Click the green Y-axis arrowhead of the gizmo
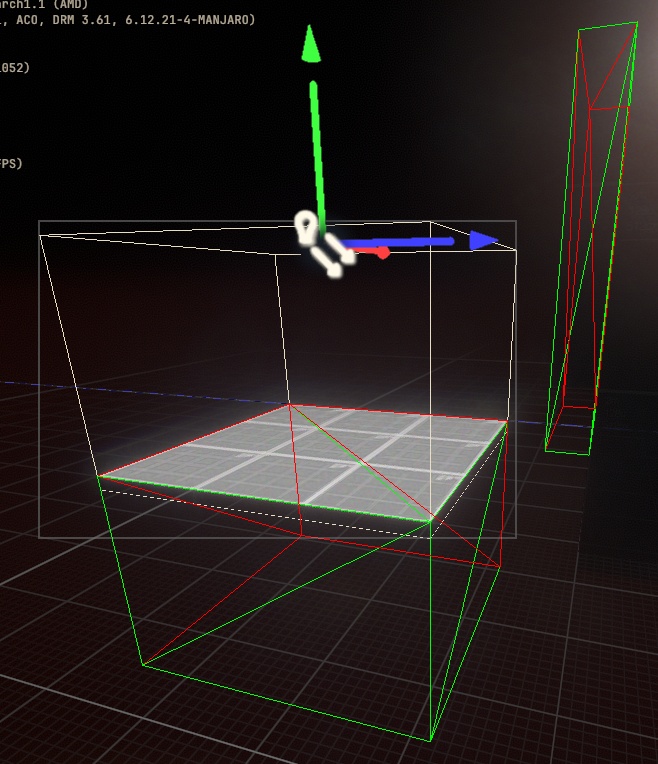Viewport: 658px width, 764px height. click(x=311, y=44)
